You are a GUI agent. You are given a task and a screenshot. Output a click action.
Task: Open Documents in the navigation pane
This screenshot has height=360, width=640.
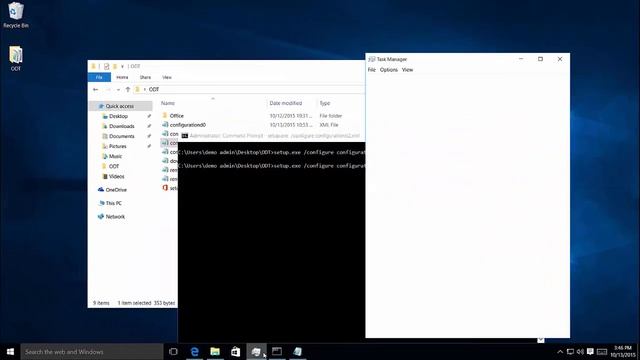[122, 136]
